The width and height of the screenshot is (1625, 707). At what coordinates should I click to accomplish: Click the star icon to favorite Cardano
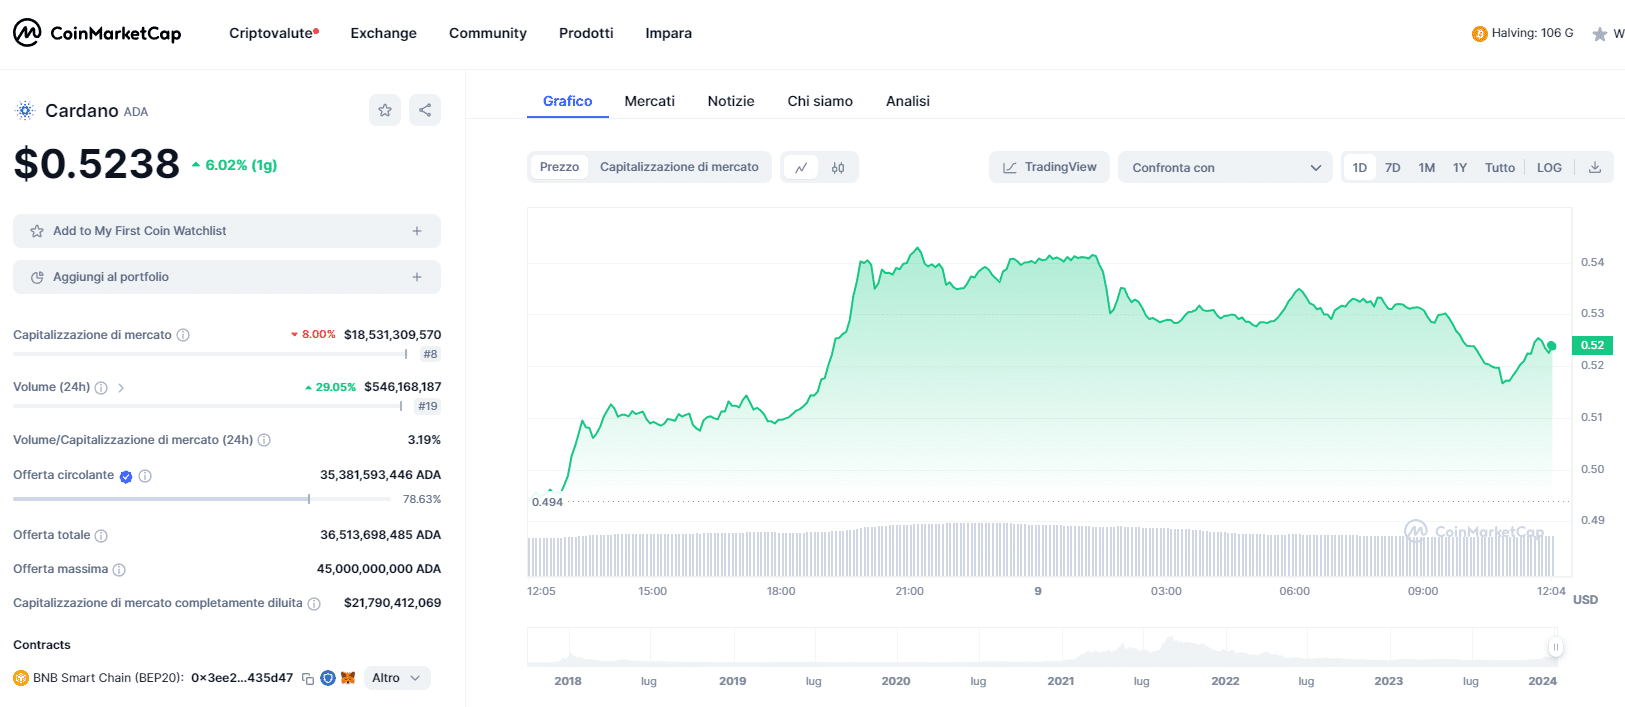point(385,110)
